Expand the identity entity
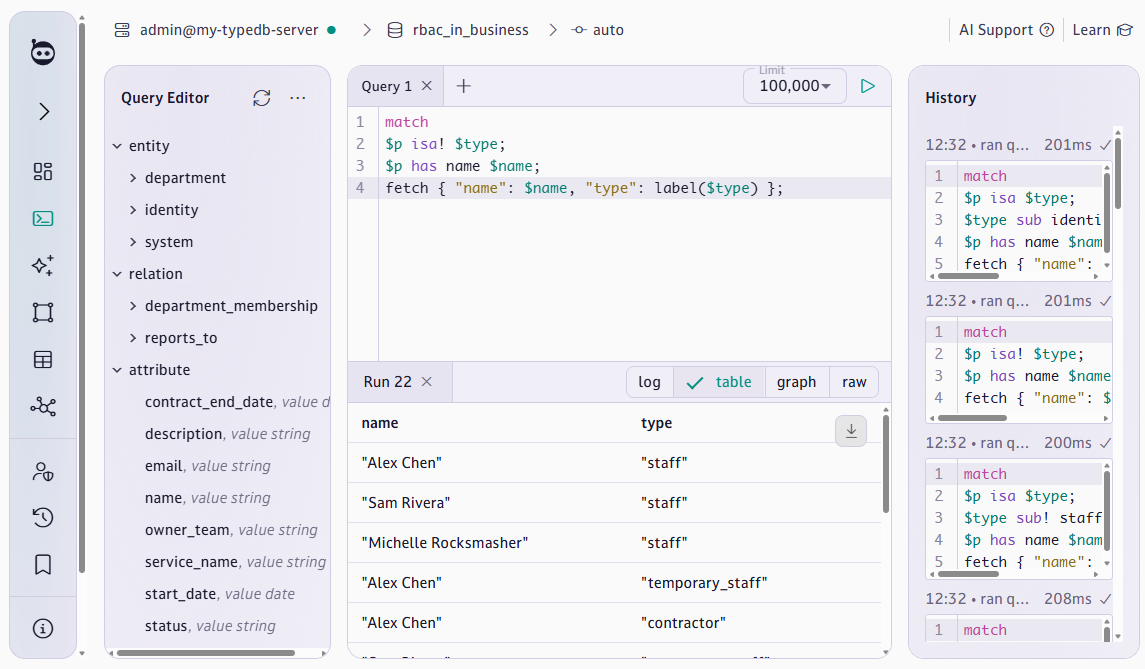This screenshot has width=1145, height=669. click(133, 210)
